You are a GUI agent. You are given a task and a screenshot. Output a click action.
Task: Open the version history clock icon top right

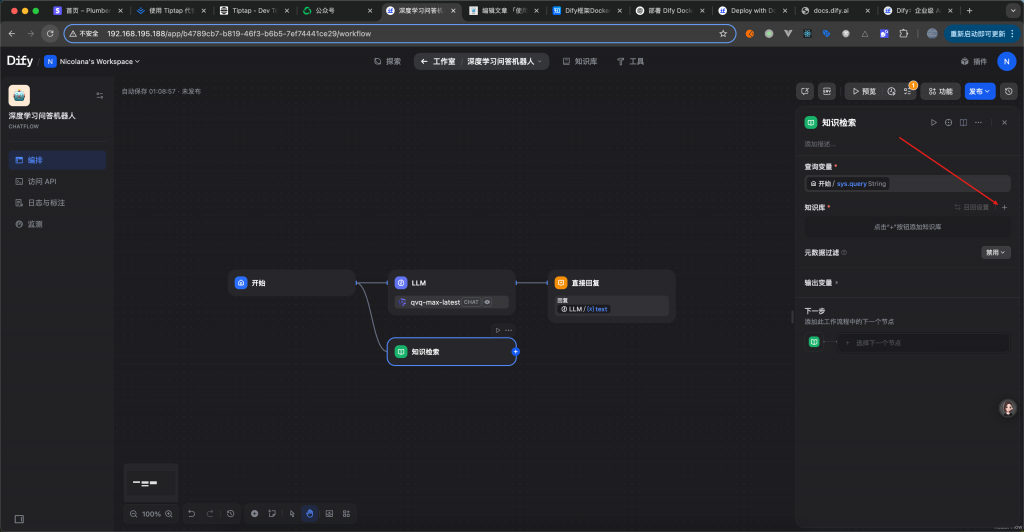tap(1009, 91)
